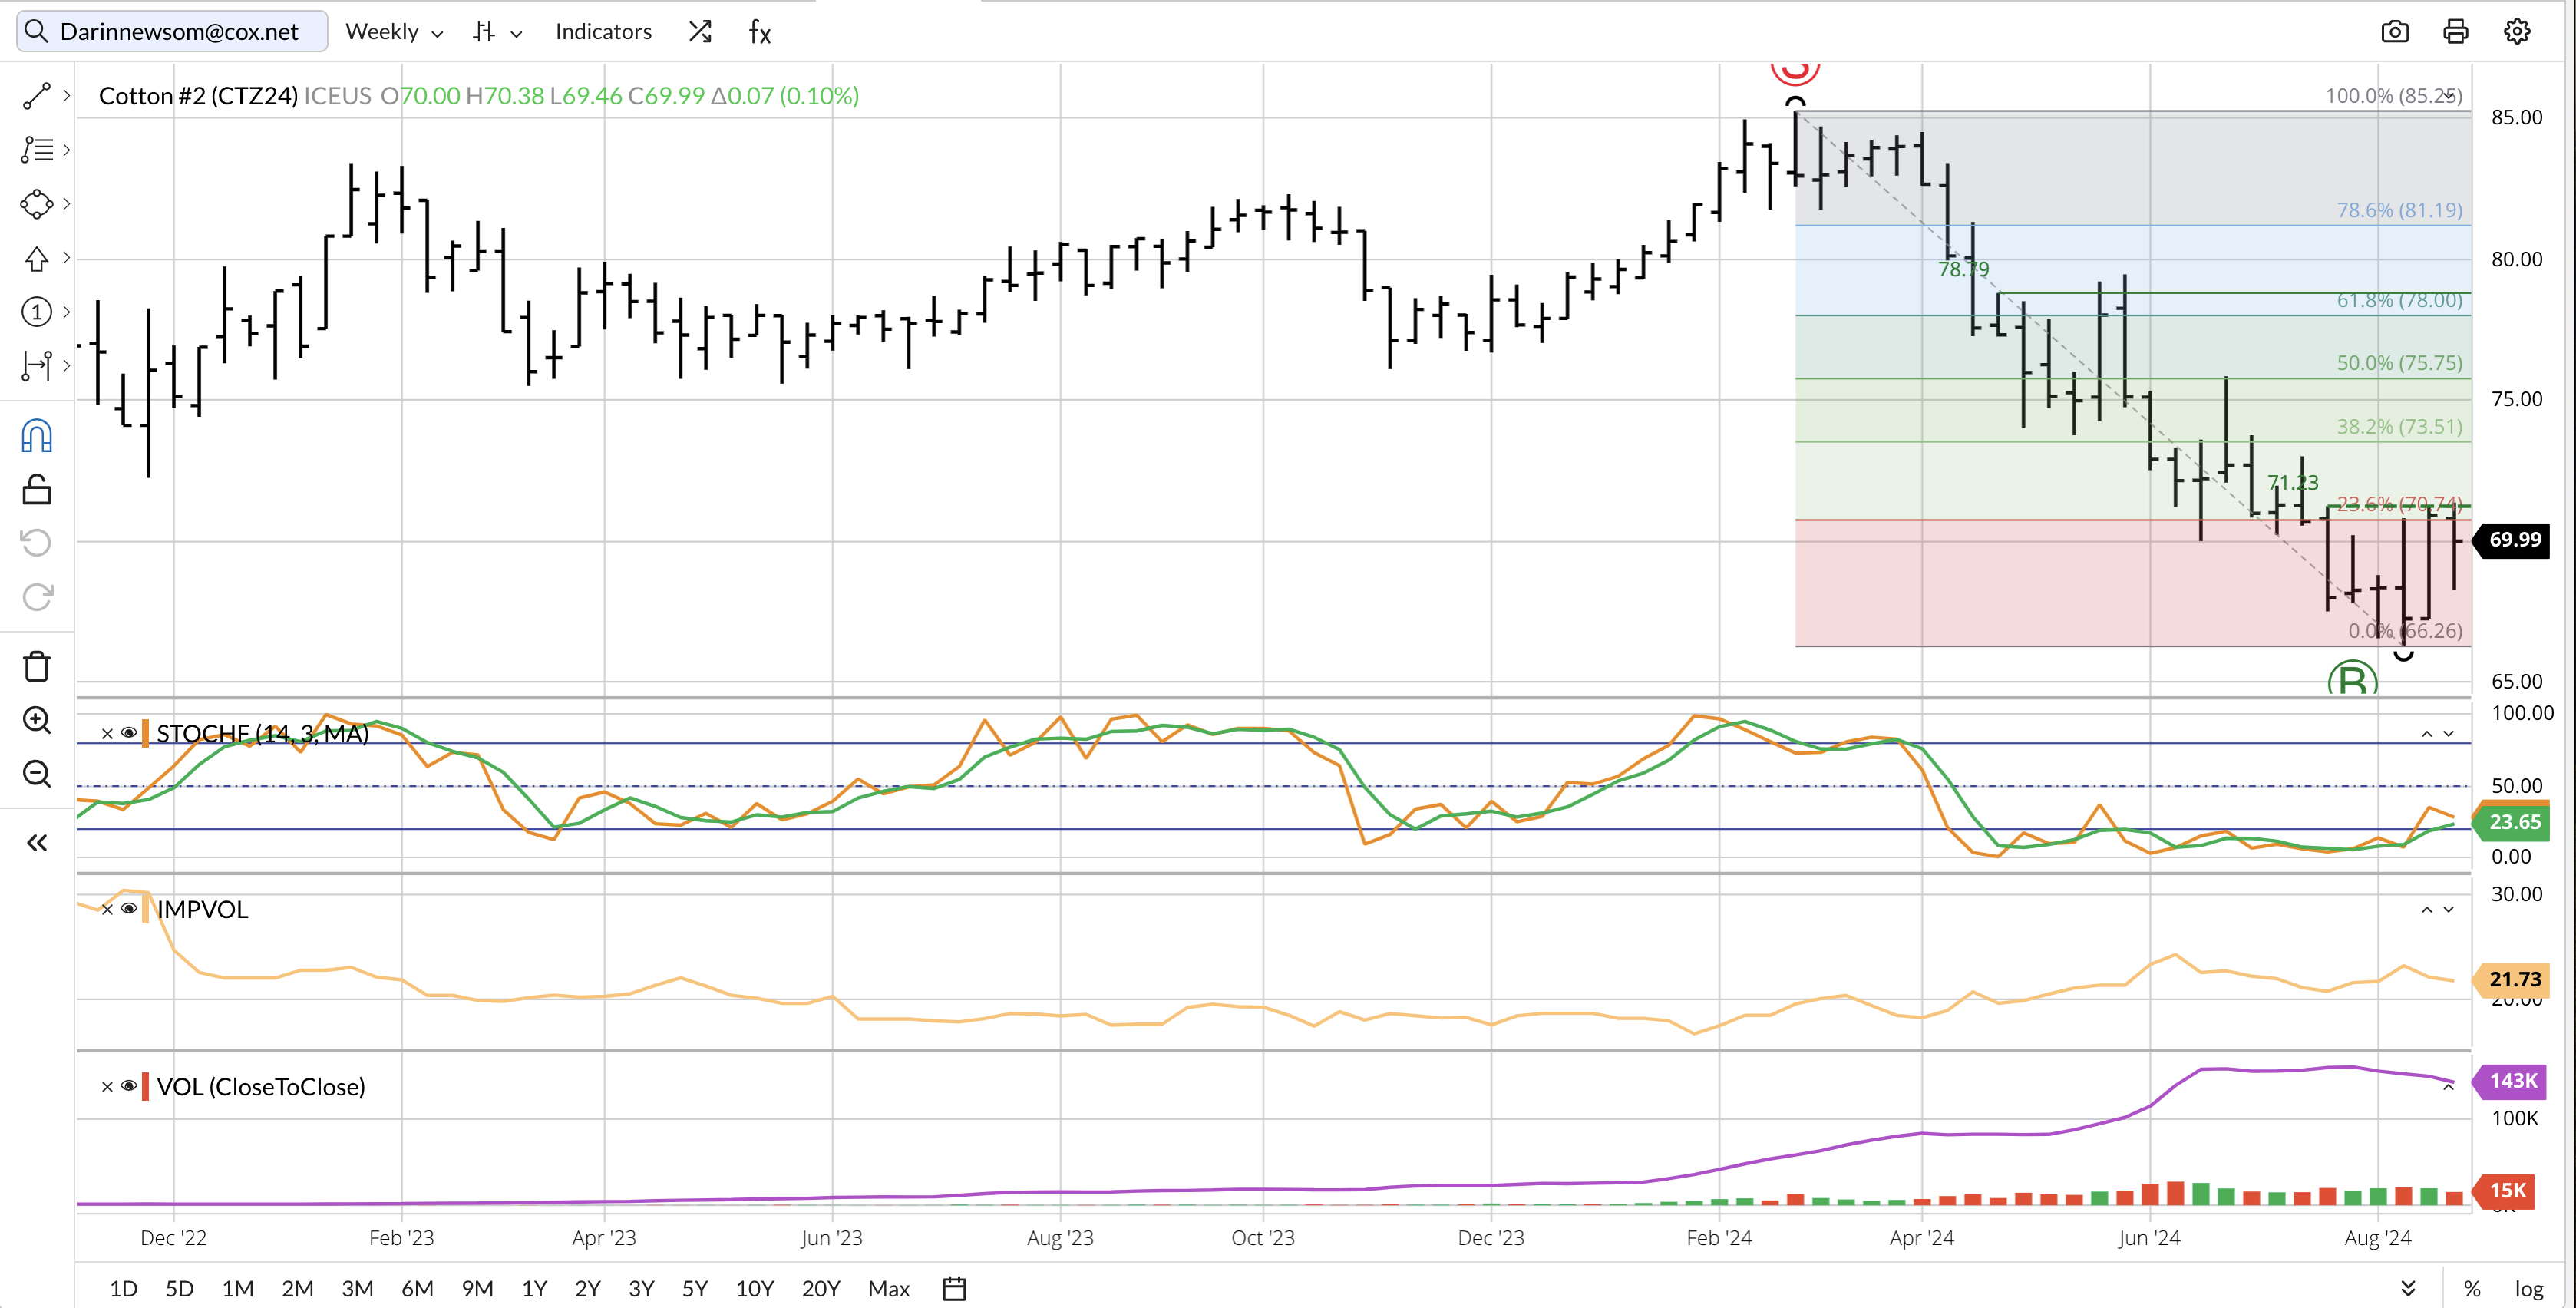2576x1308 pixels.
Task: Open the chart settings gear
Action: (x=2516, y=32)
